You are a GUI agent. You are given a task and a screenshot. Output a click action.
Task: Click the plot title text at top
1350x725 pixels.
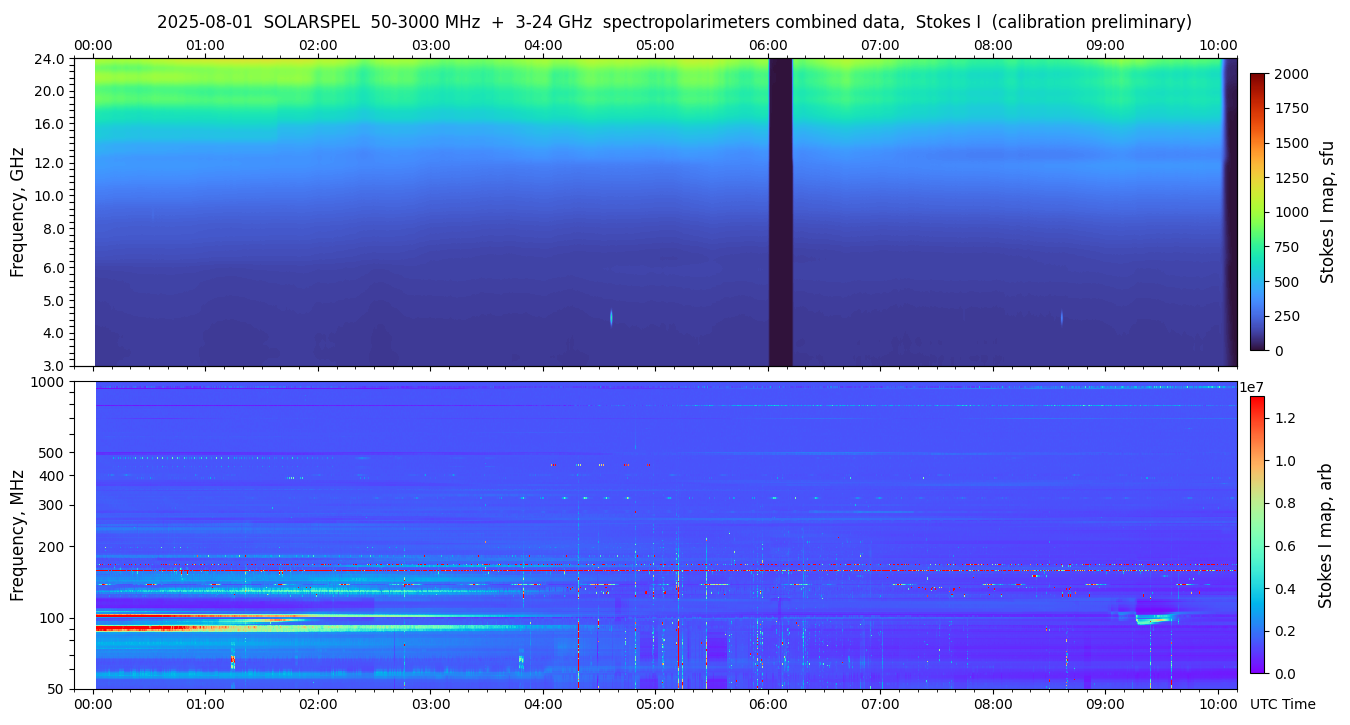click(x=674, y=22)
